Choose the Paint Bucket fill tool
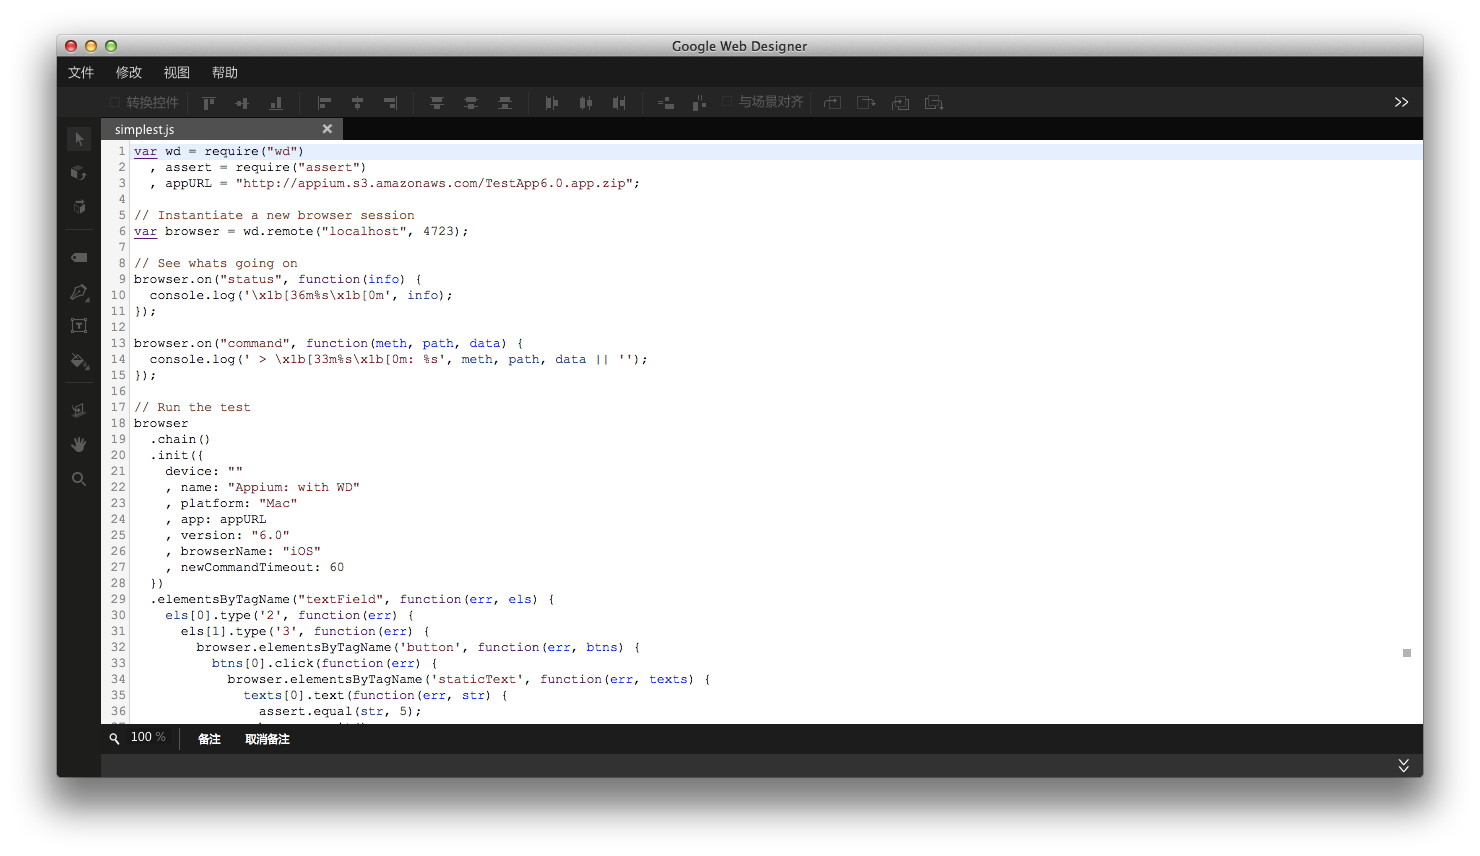 (x=79, y=361)
